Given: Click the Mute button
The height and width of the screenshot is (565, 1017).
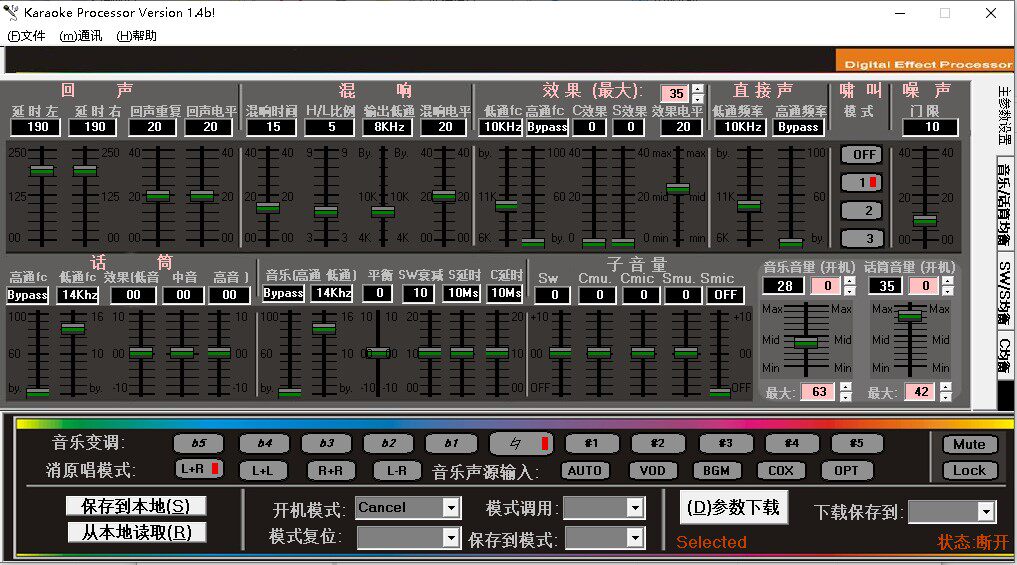Looking at the screenshot, I should click(969, 444).
